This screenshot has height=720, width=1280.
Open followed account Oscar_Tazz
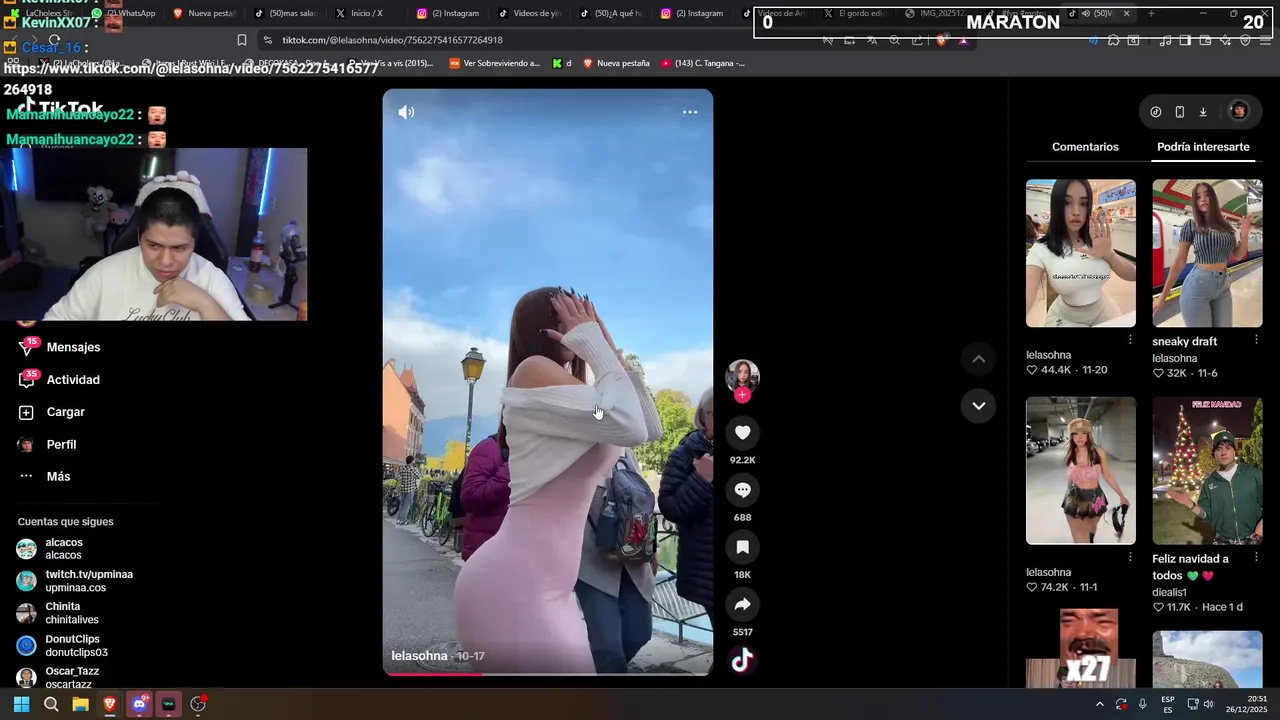(x=58, y=678)
